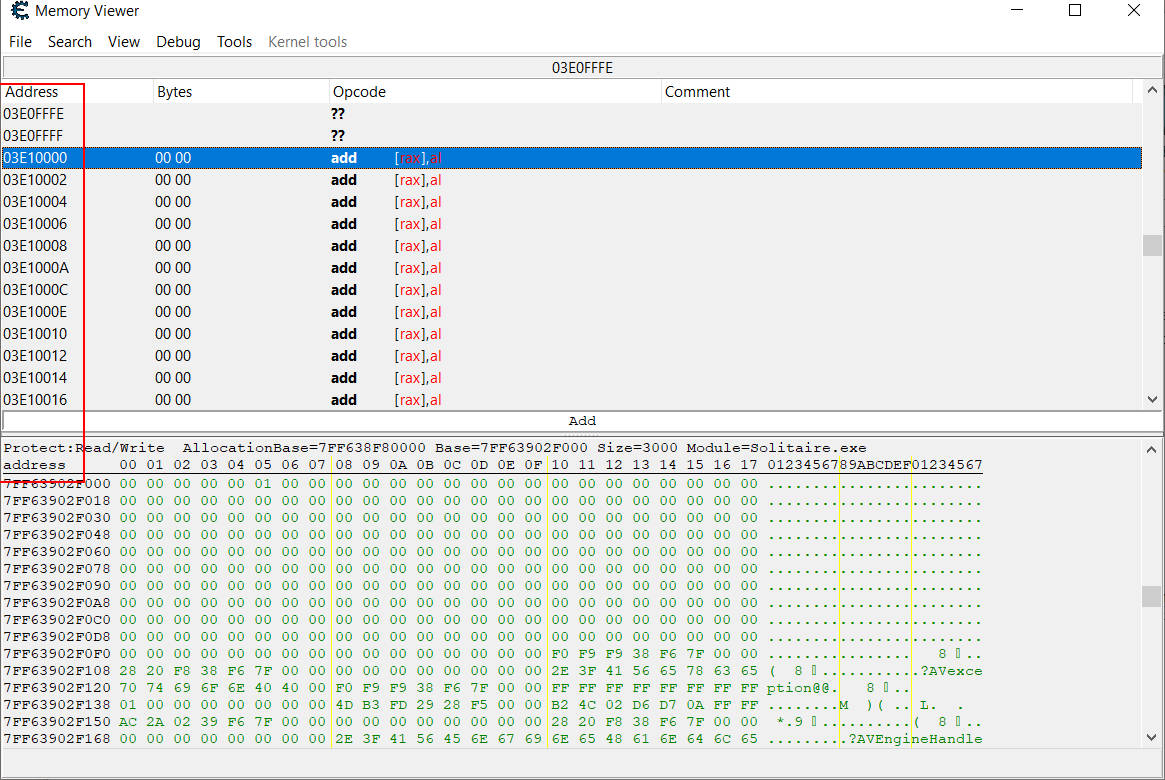Open the Debug menu
The height and width of the screenshot is (780, 1165).
[x=178, y=42]
